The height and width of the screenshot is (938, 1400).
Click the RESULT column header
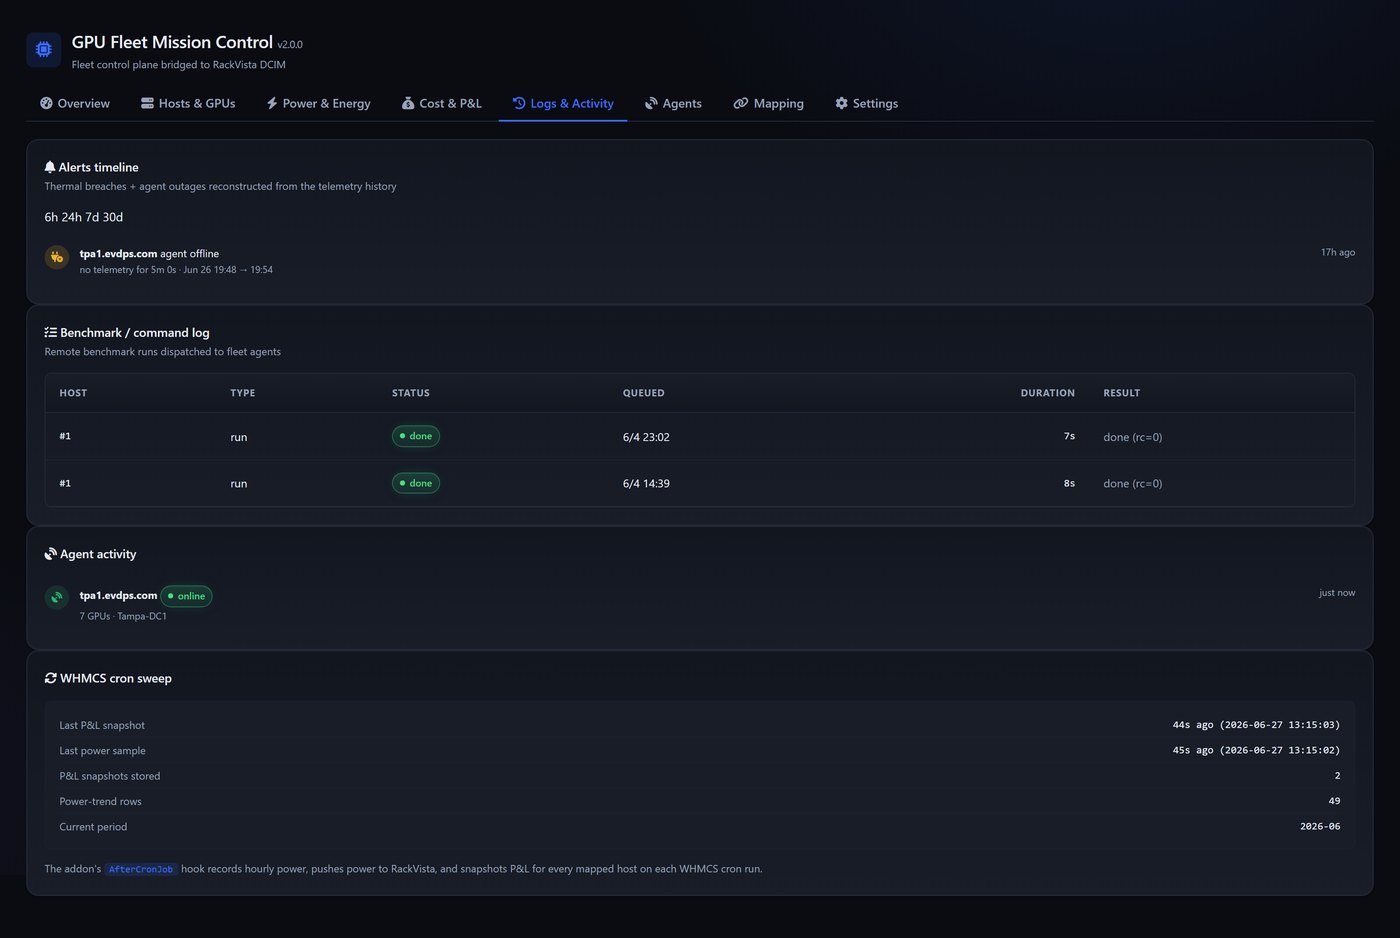pos(1122,393)
